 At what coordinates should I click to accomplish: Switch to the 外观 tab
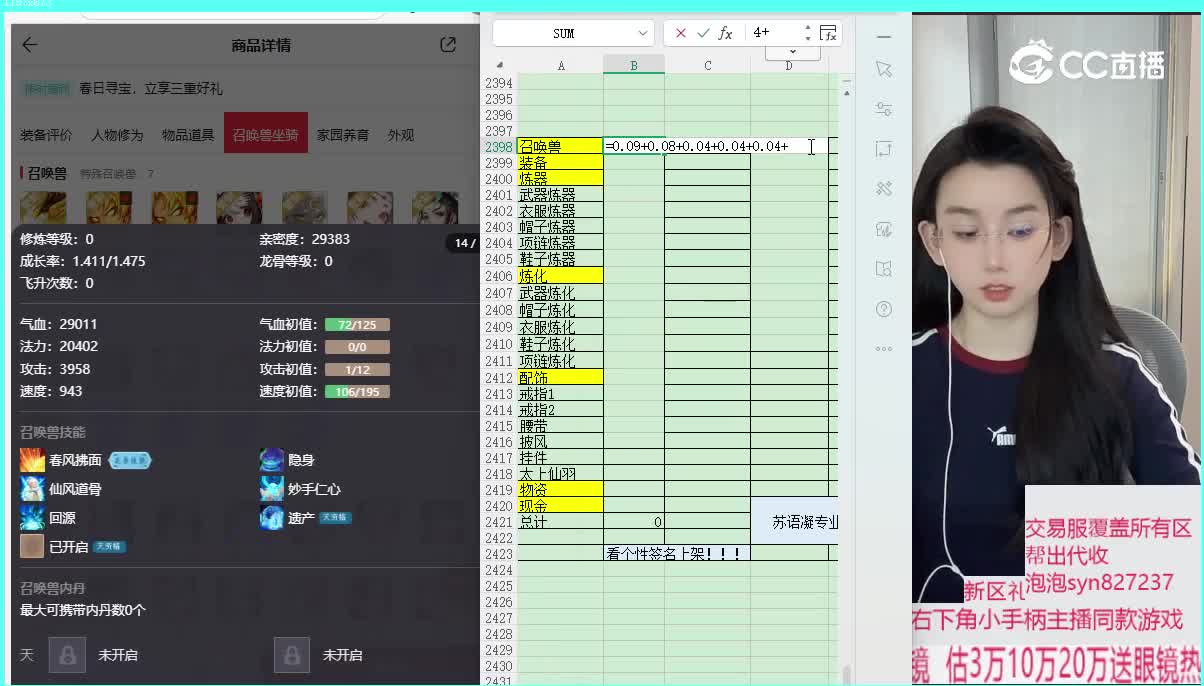click(401, 135)
